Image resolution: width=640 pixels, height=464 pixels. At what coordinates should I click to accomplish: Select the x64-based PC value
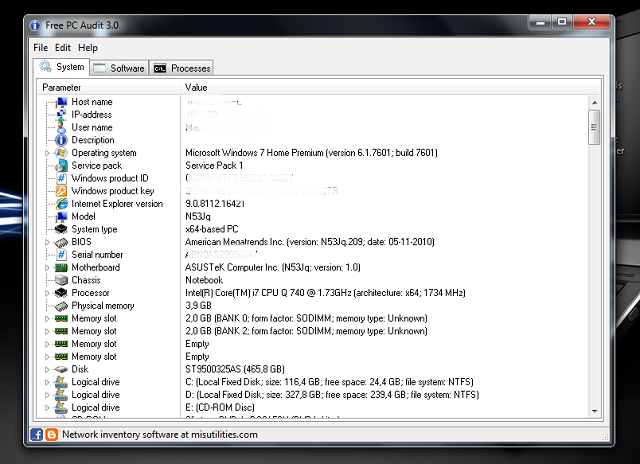[212, 229]
